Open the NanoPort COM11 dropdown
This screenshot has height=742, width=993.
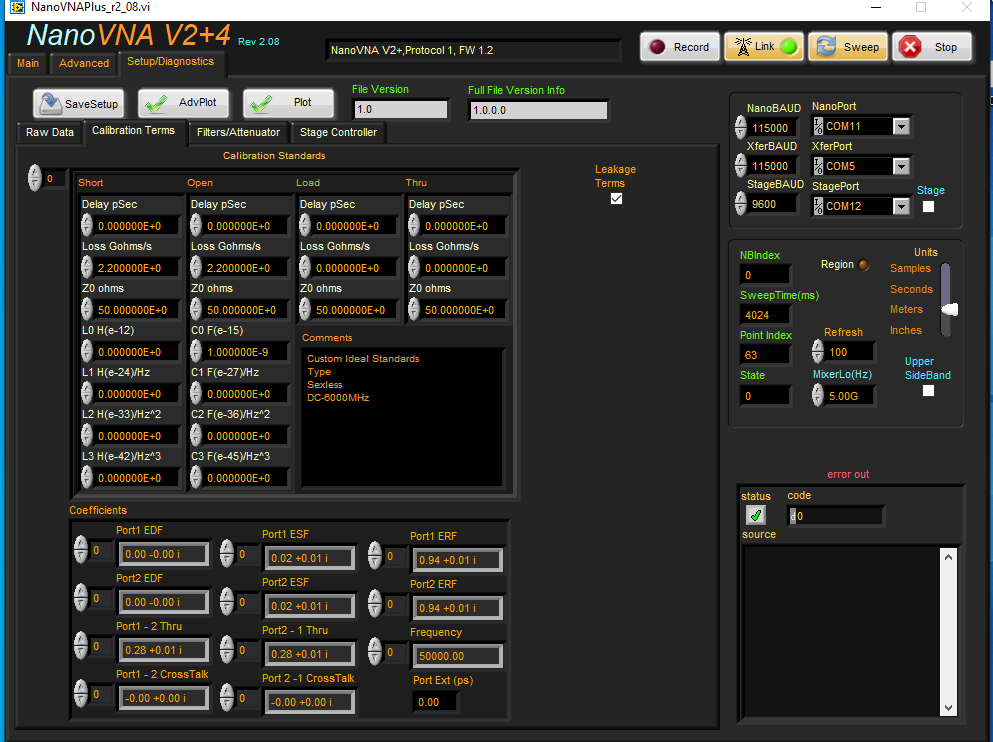901,127
